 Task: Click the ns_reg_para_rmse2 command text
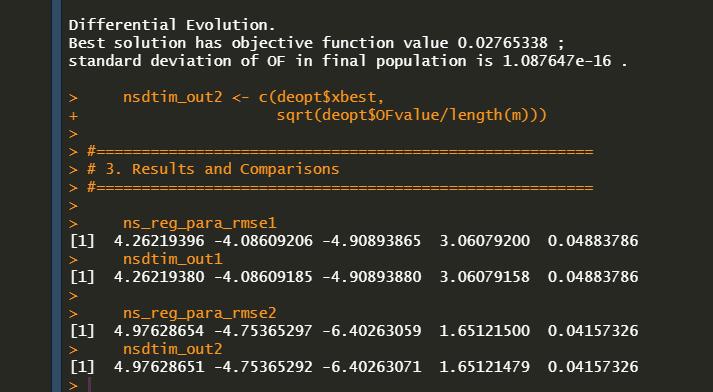point(200,313)
